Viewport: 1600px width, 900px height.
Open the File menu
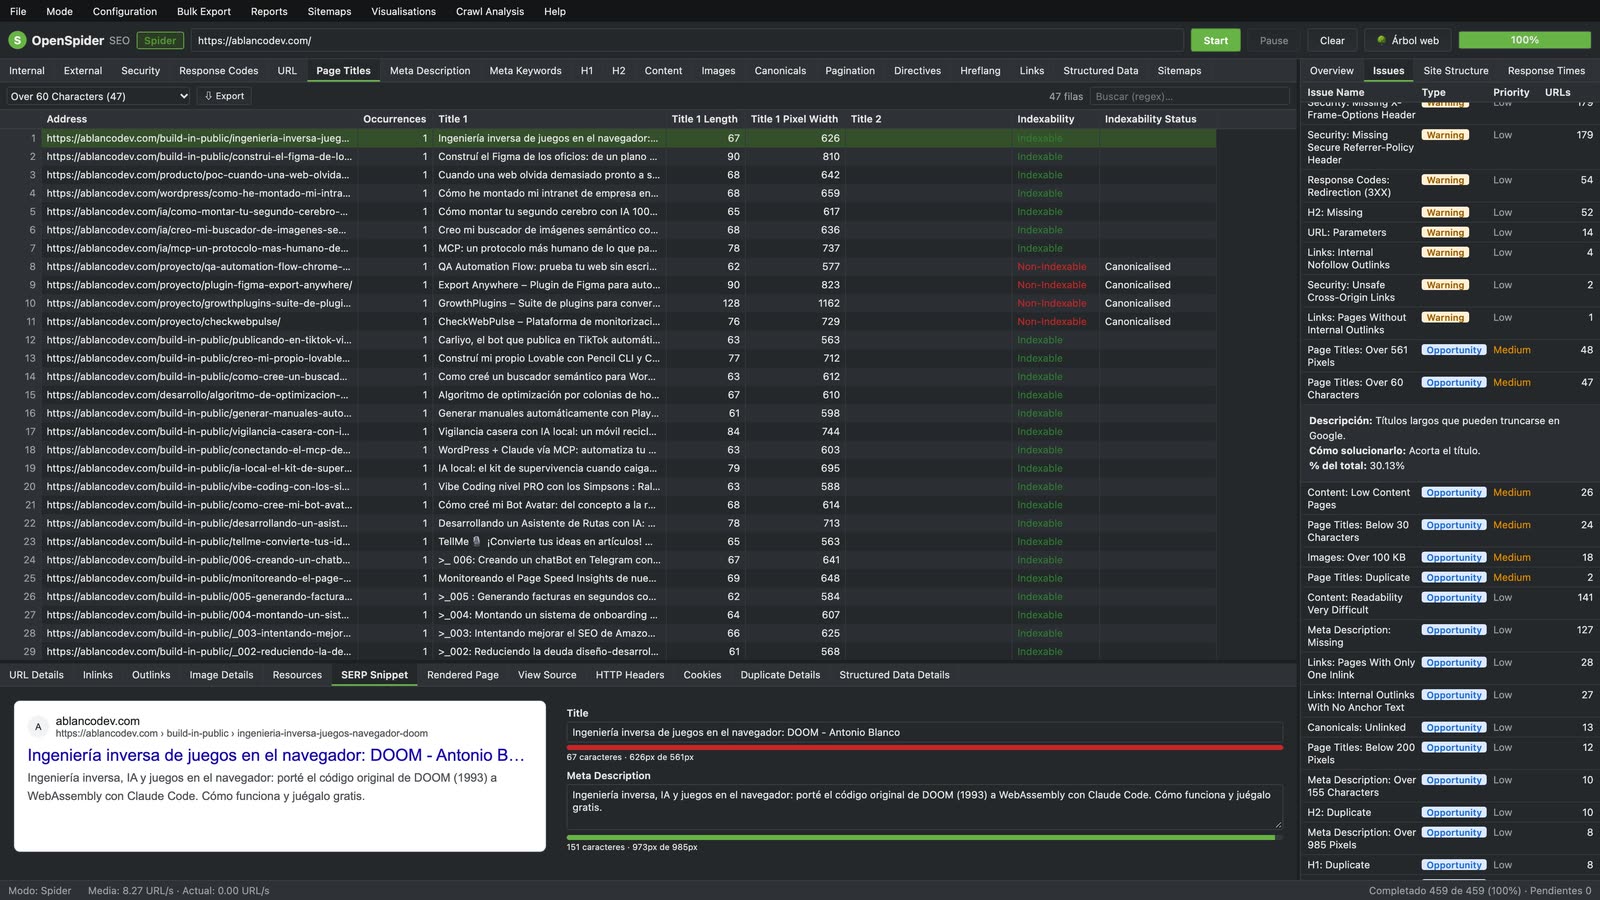[x=18, y=12]
